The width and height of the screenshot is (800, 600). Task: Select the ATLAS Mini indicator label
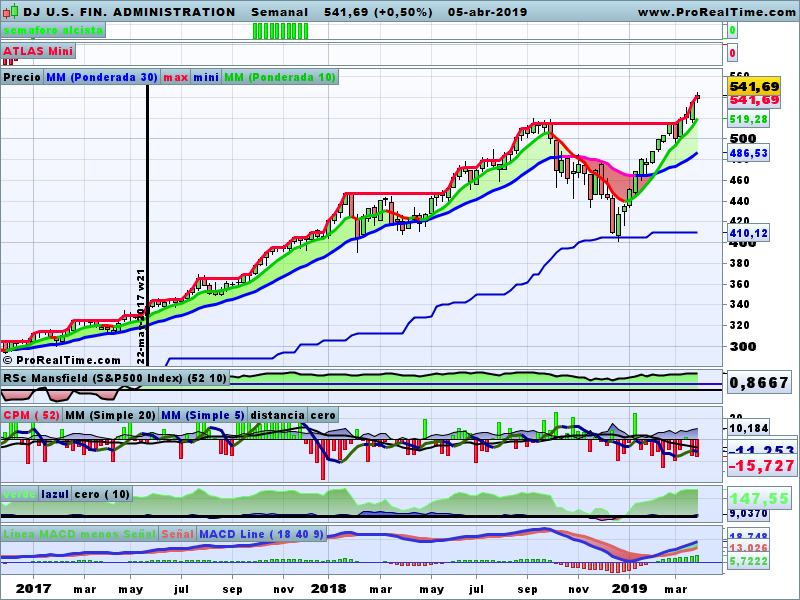(38, 51)
